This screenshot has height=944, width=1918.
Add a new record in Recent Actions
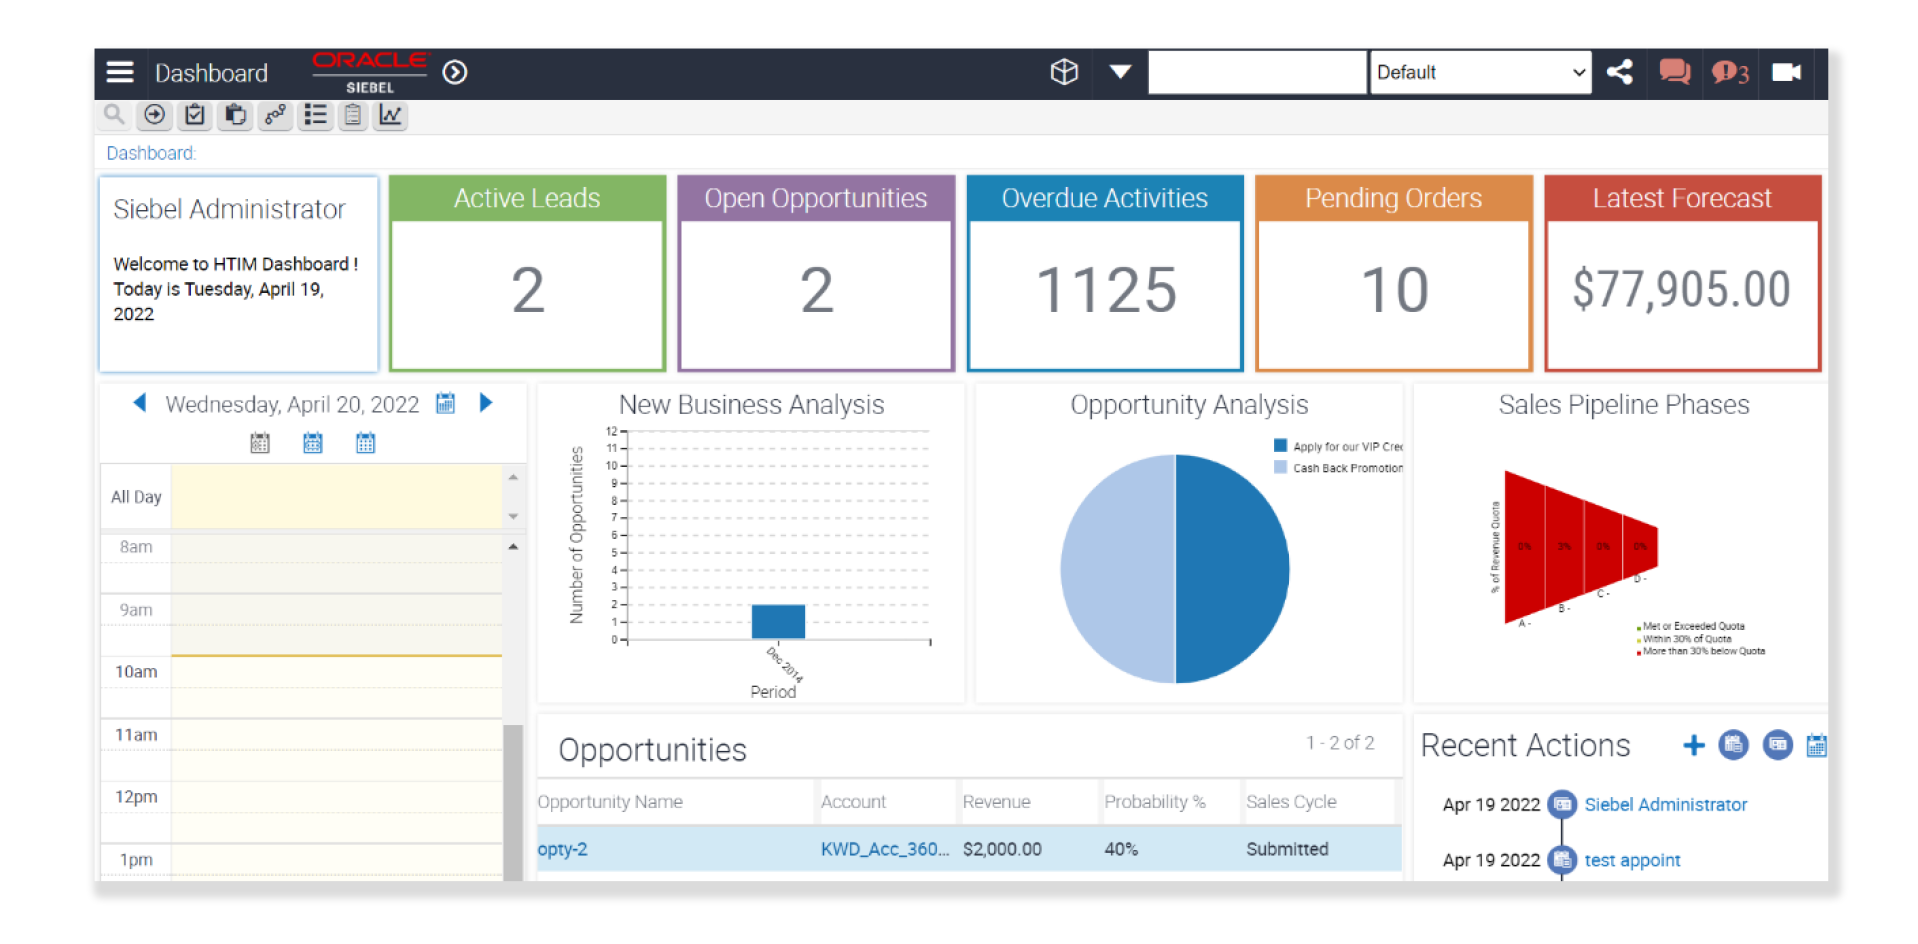(1694, 745)
